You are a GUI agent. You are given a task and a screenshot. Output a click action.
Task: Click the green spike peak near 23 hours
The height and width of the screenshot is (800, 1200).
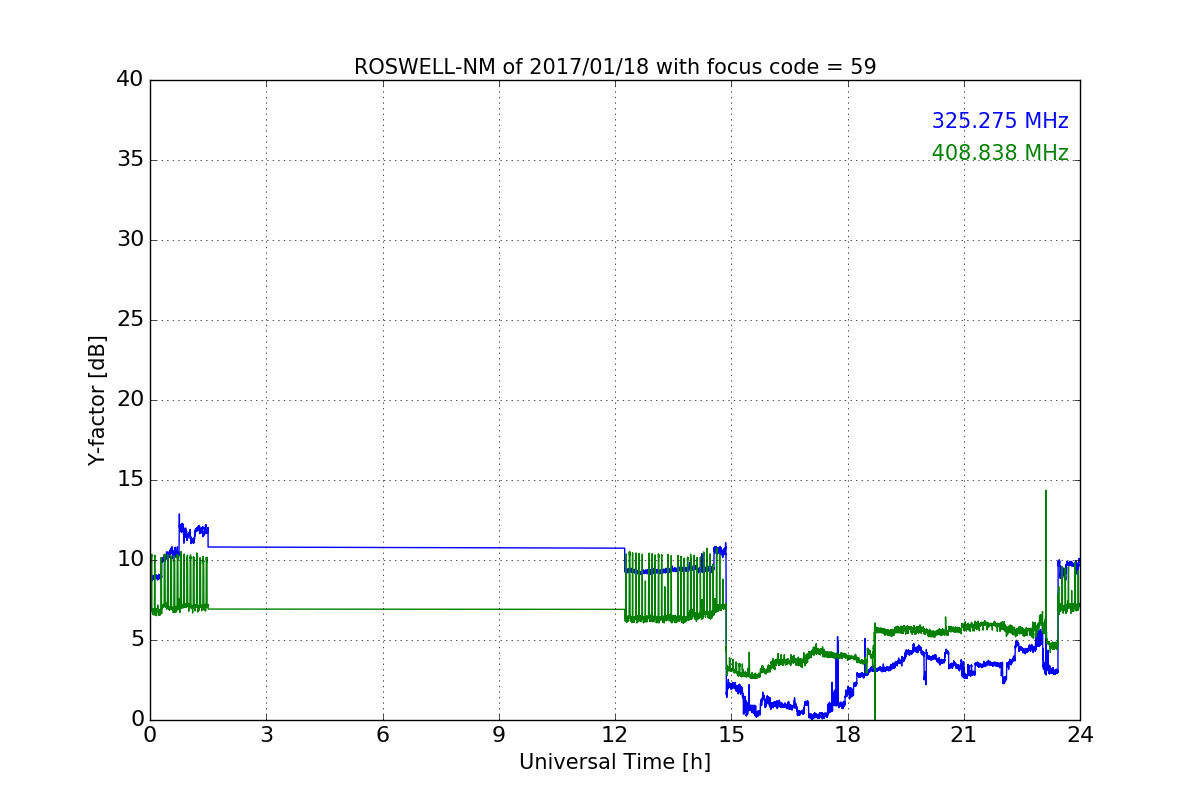(1046, 491)
